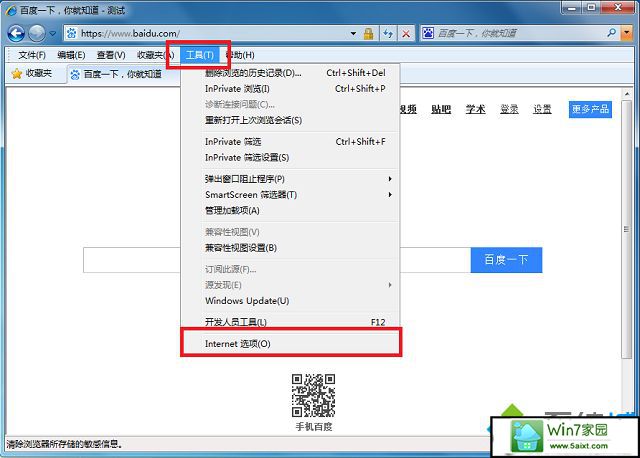Click the search box in the toolbar
Image resolution: width=640 pixels, height=458 pixels.
pyautogui.click(x=520, y=33)
